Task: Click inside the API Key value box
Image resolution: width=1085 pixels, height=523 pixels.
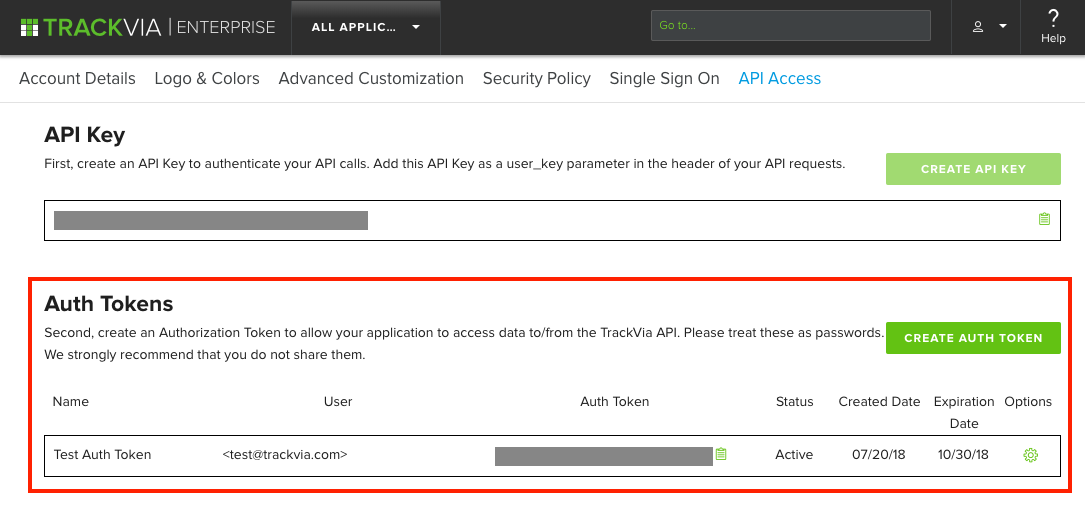Action: 552,220
